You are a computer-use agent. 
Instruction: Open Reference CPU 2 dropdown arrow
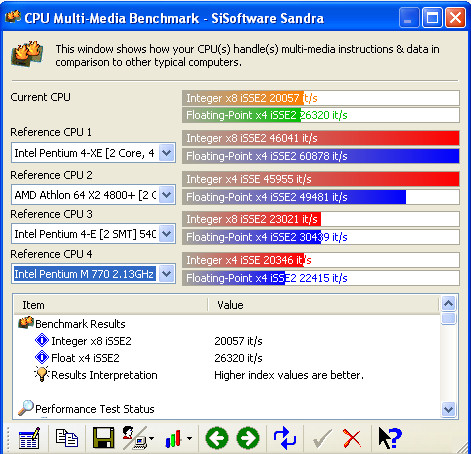[166, 194]
